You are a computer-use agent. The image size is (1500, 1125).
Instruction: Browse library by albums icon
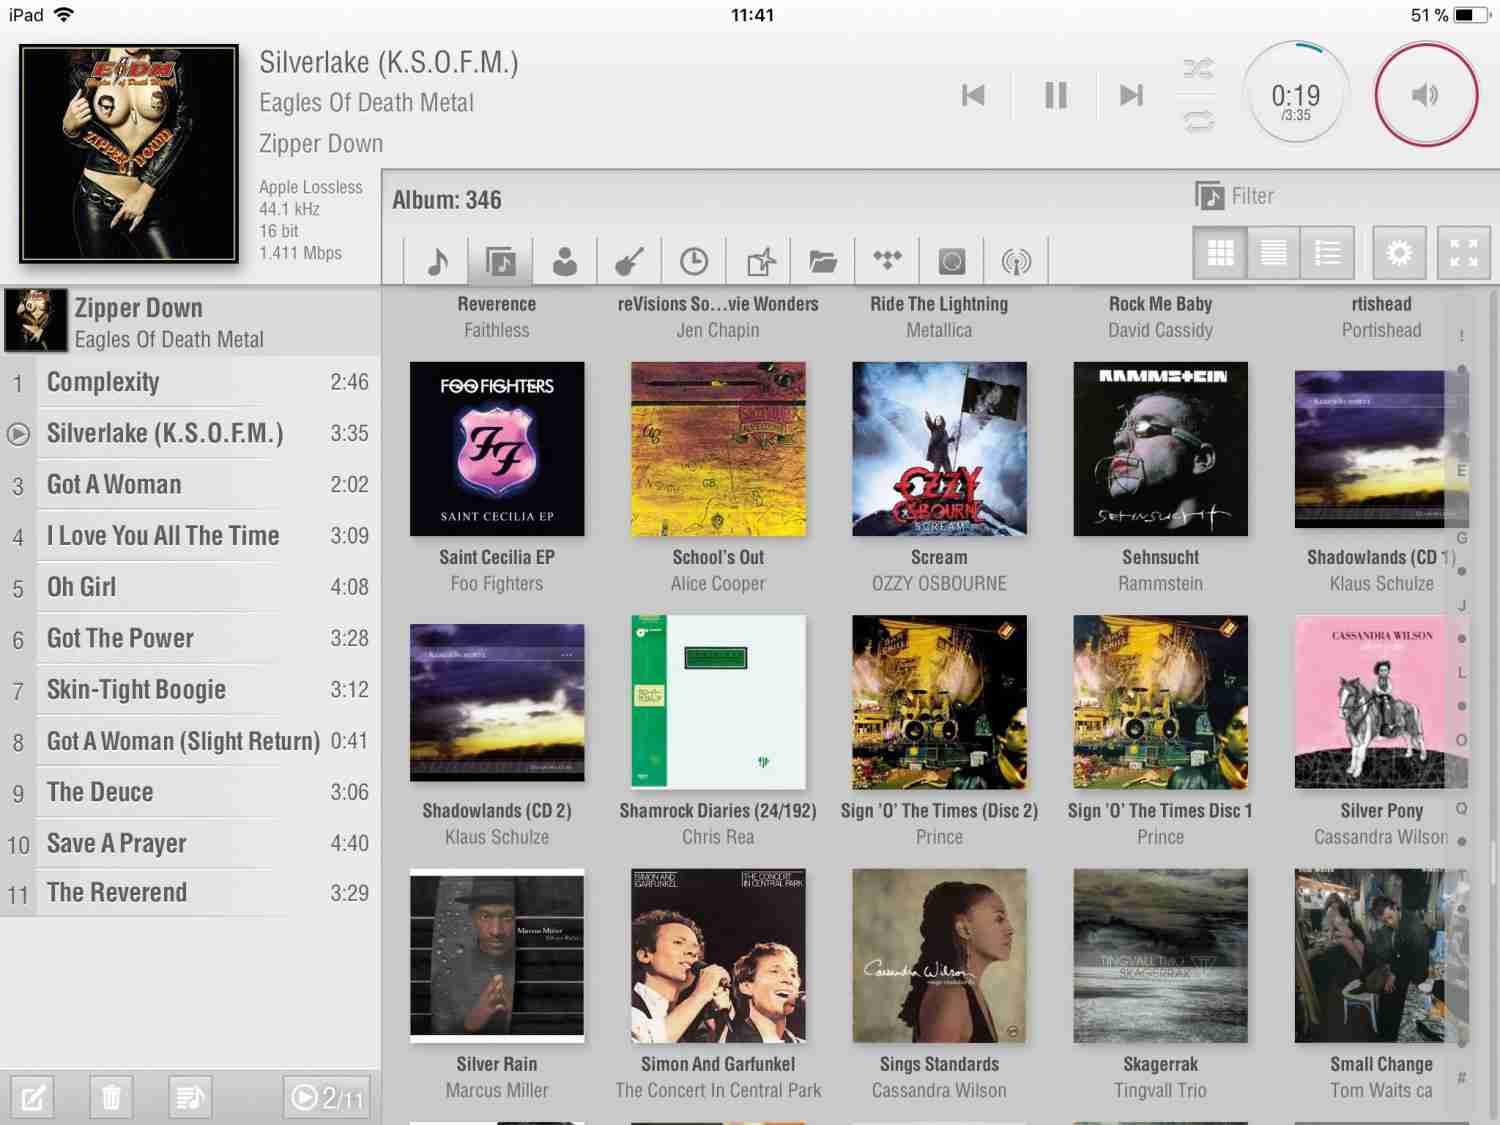click(501, 262)
